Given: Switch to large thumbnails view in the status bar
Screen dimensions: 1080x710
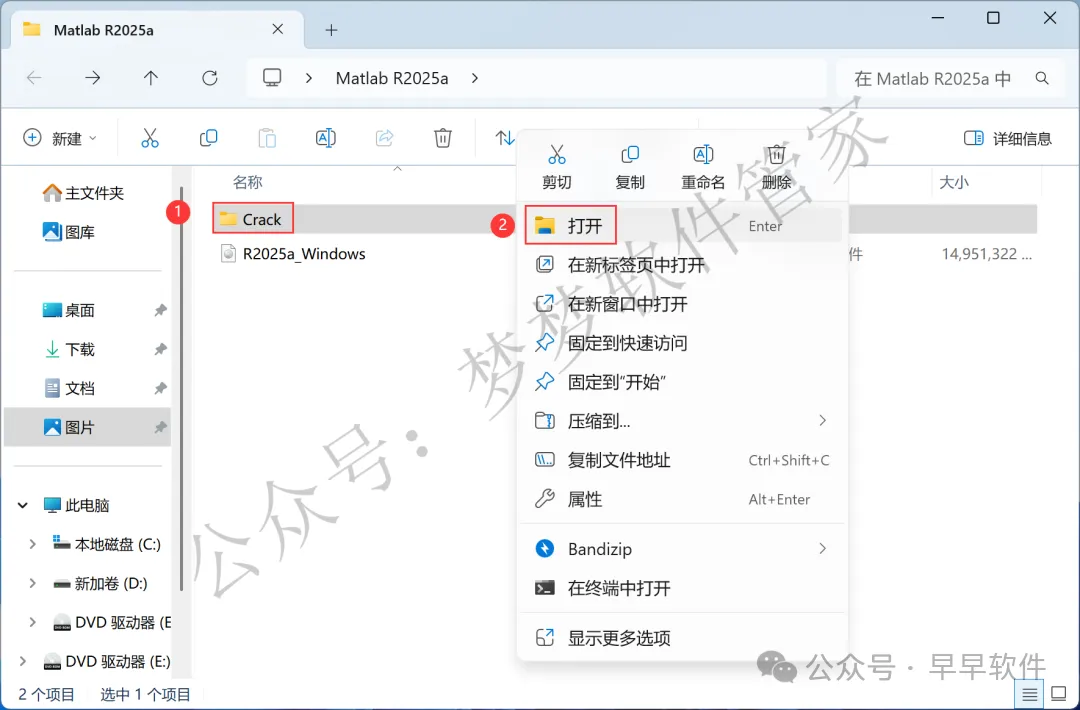Looking at the screenshot, I should click(1059, 693).
